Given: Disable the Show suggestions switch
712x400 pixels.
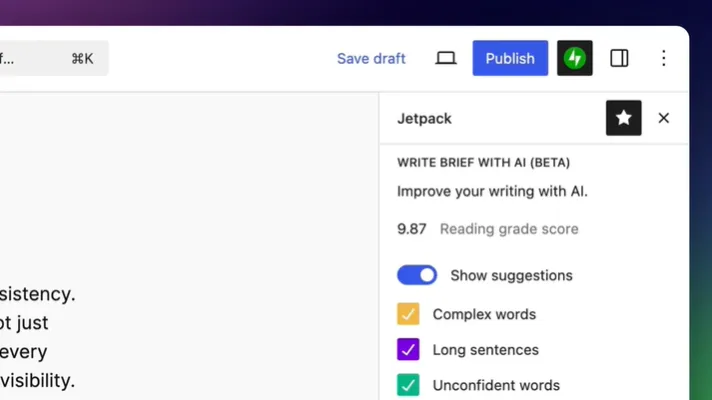Looking at the screenshot, I should (x=417, y=275).
